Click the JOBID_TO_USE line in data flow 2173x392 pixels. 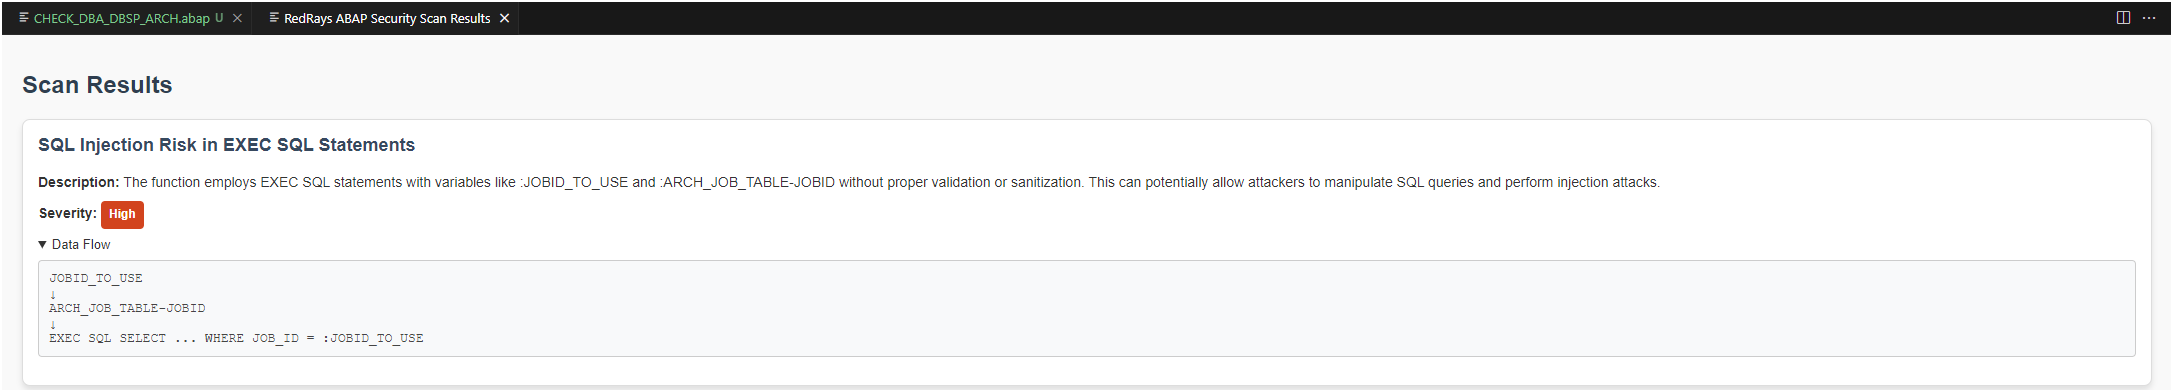(x=96, y=278)
